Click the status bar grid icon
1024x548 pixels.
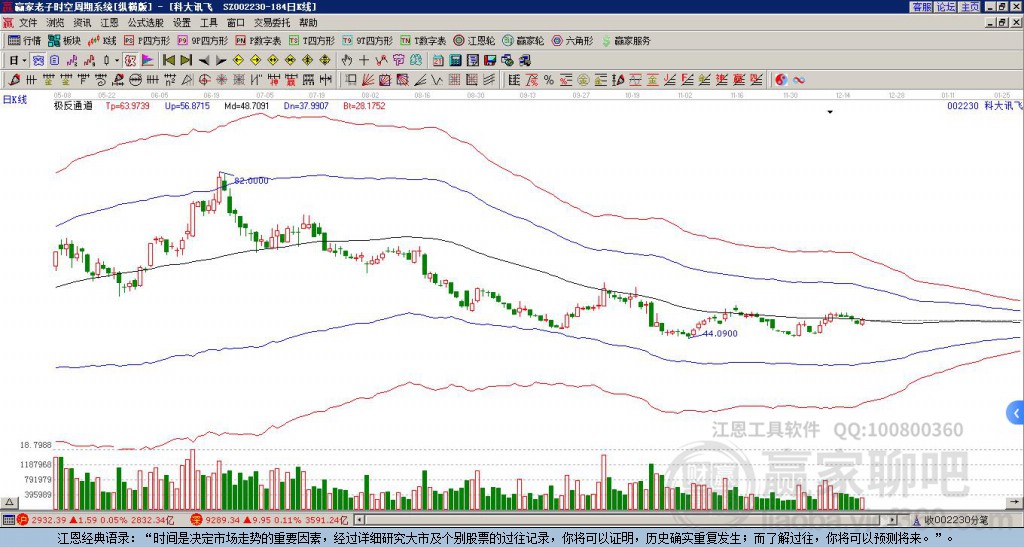(x=8, y=521)
